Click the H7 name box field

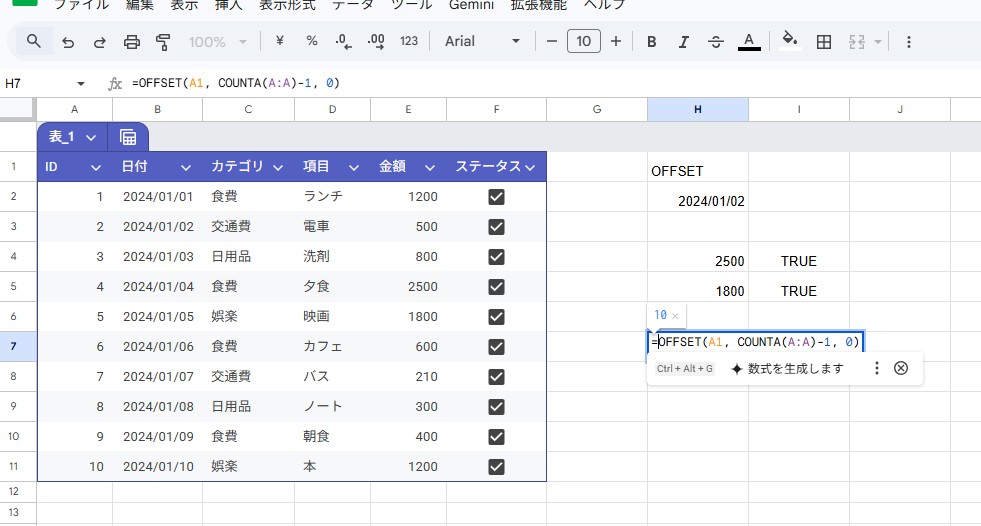[x=40, y=84]
